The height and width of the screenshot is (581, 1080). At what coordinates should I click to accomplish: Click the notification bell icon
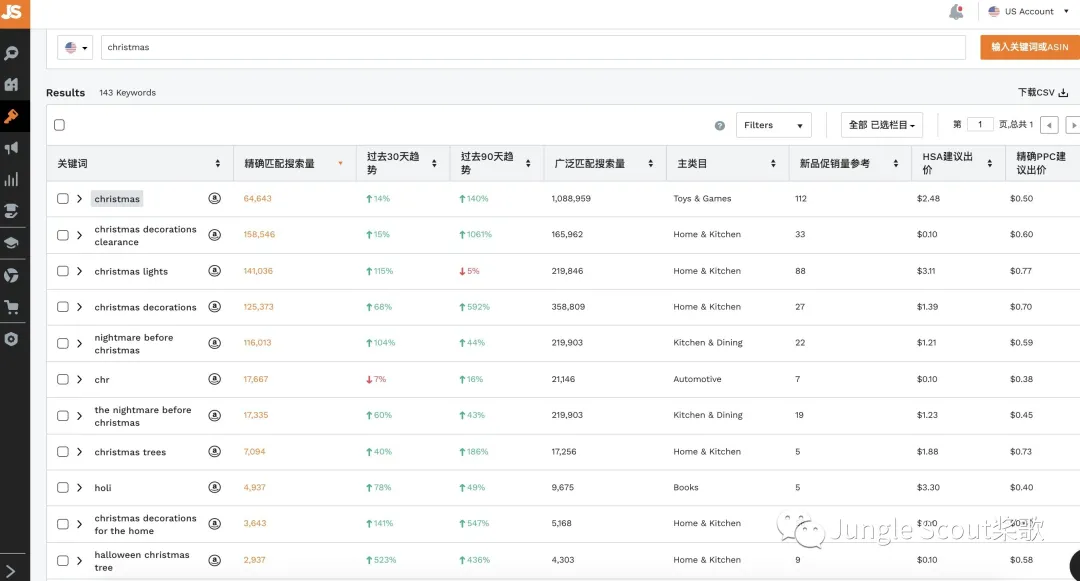click(x=956, y=12)
